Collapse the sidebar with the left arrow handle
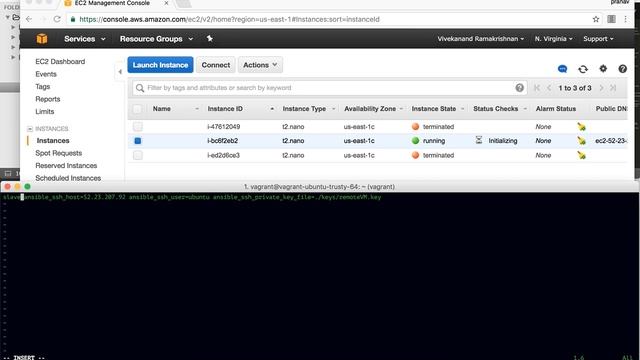 120,72
